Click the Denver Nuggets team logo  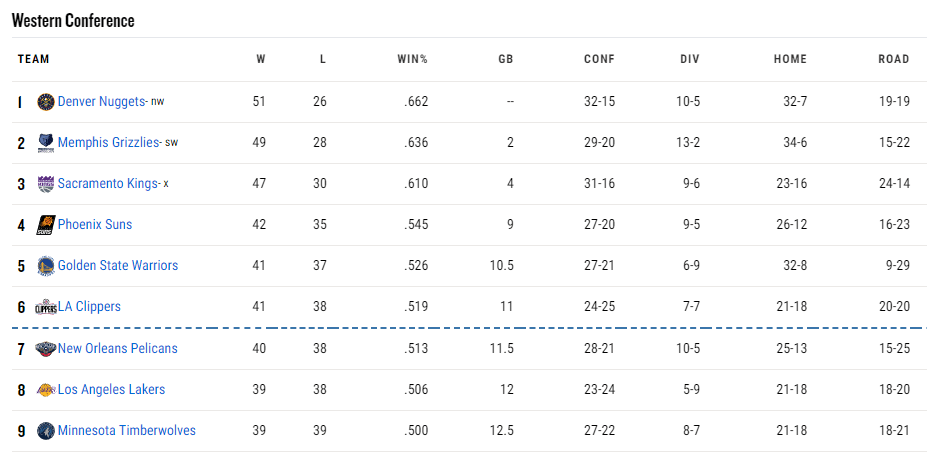pos(46,102)
